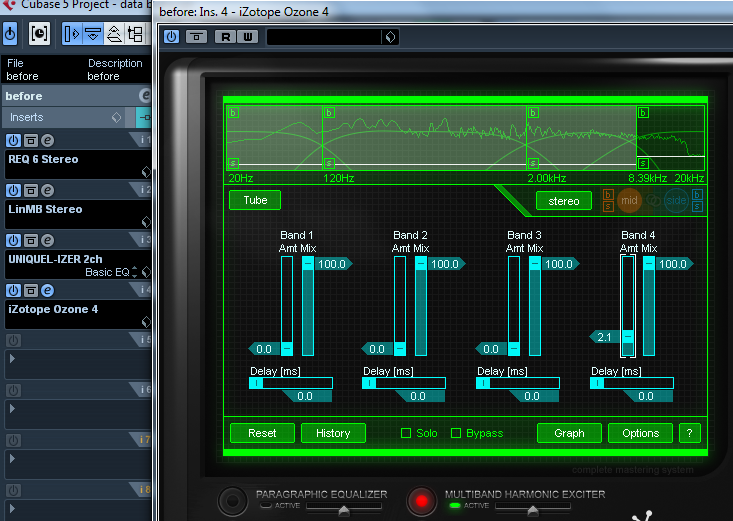This screenshot has height=521, width=733.
Task: Toggle fourth Cubase window layout icon
Action: click(x=135, y=34)
